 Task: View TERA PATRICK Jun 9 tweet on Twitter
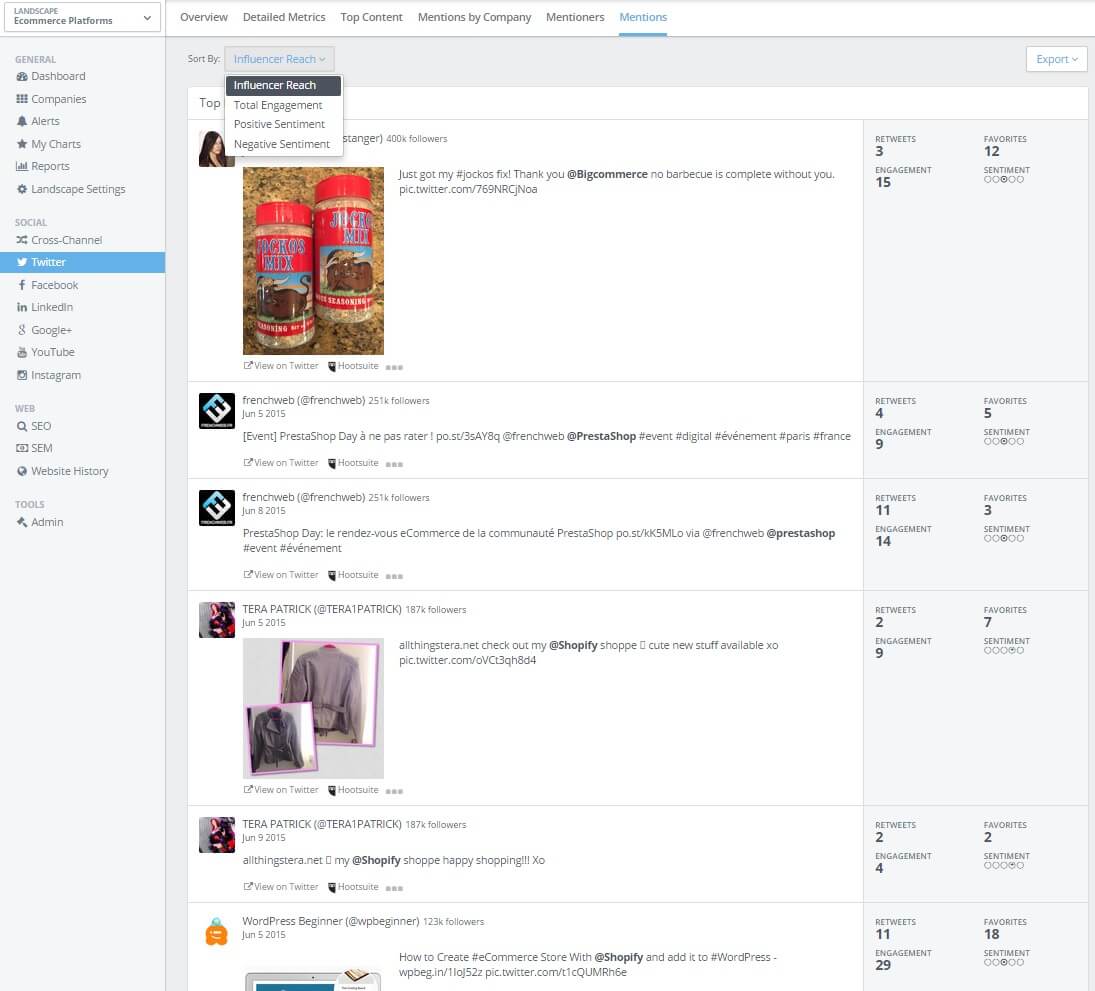(281, 887)
